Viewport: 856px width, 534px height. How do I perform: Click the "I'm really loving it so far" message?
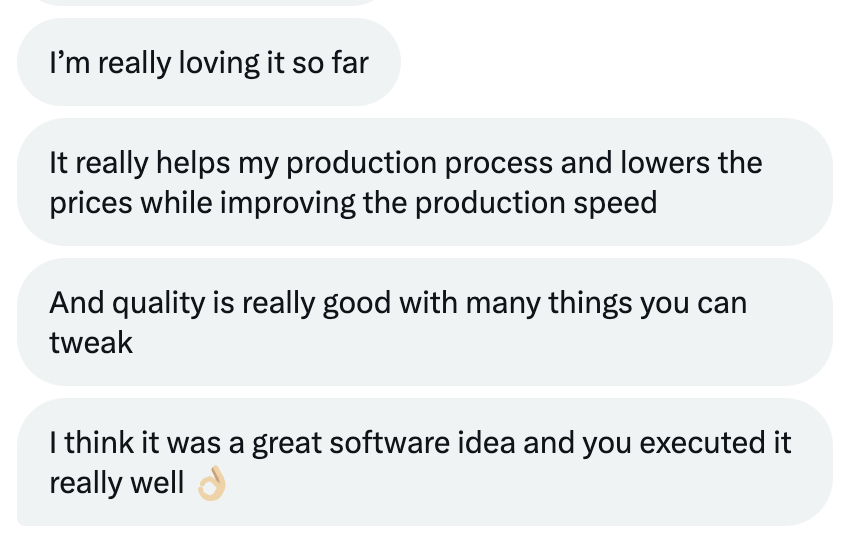[x=209, y=64]
